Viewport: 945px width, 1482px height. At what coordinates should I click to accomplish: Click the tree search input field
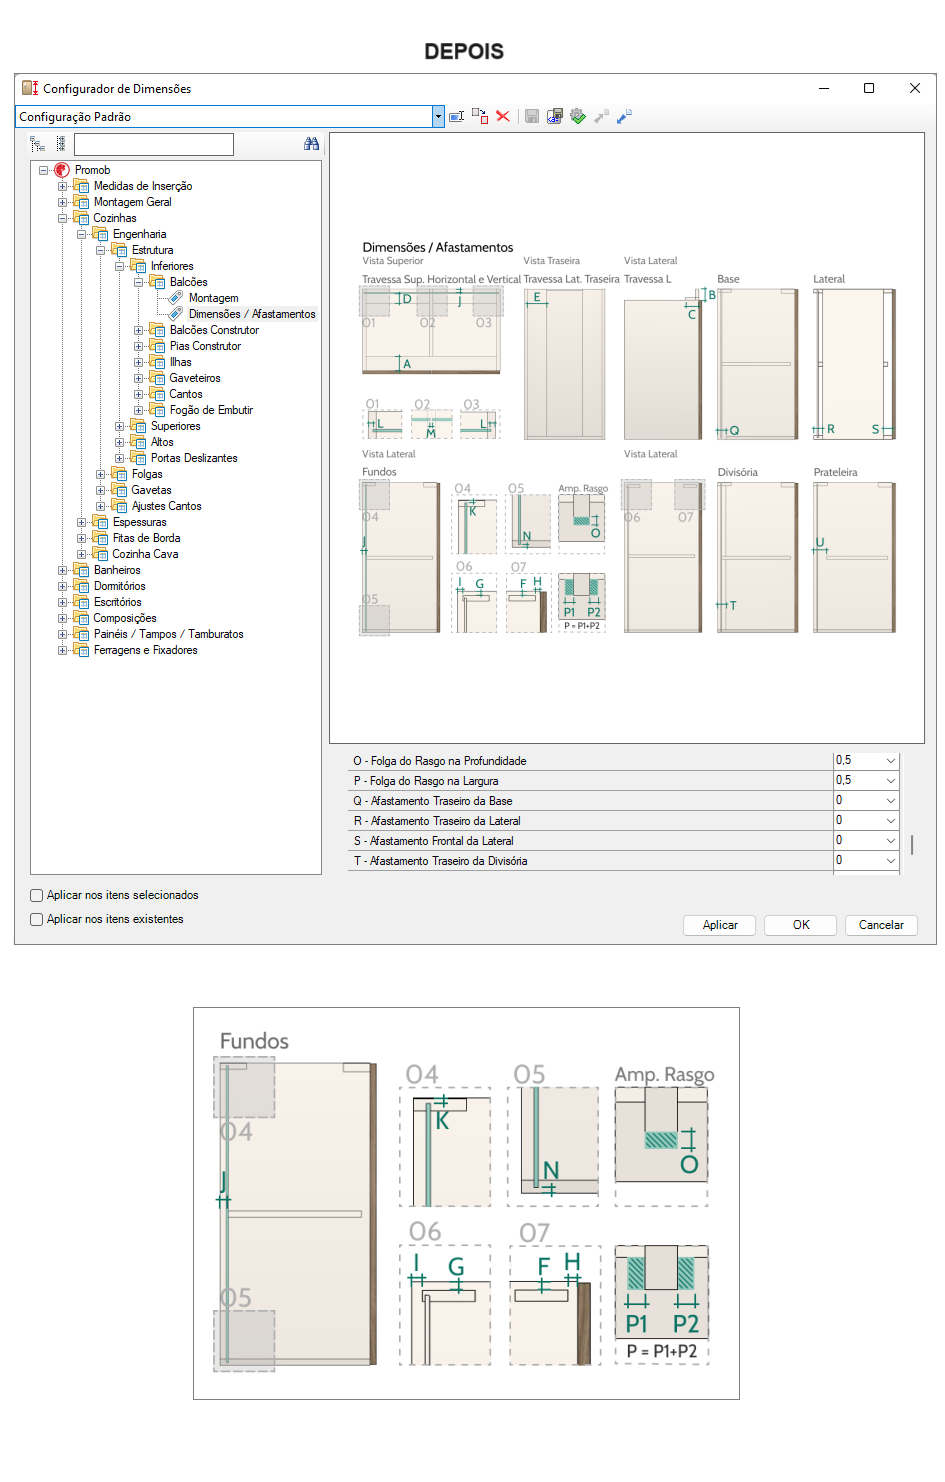coord(153,144)
